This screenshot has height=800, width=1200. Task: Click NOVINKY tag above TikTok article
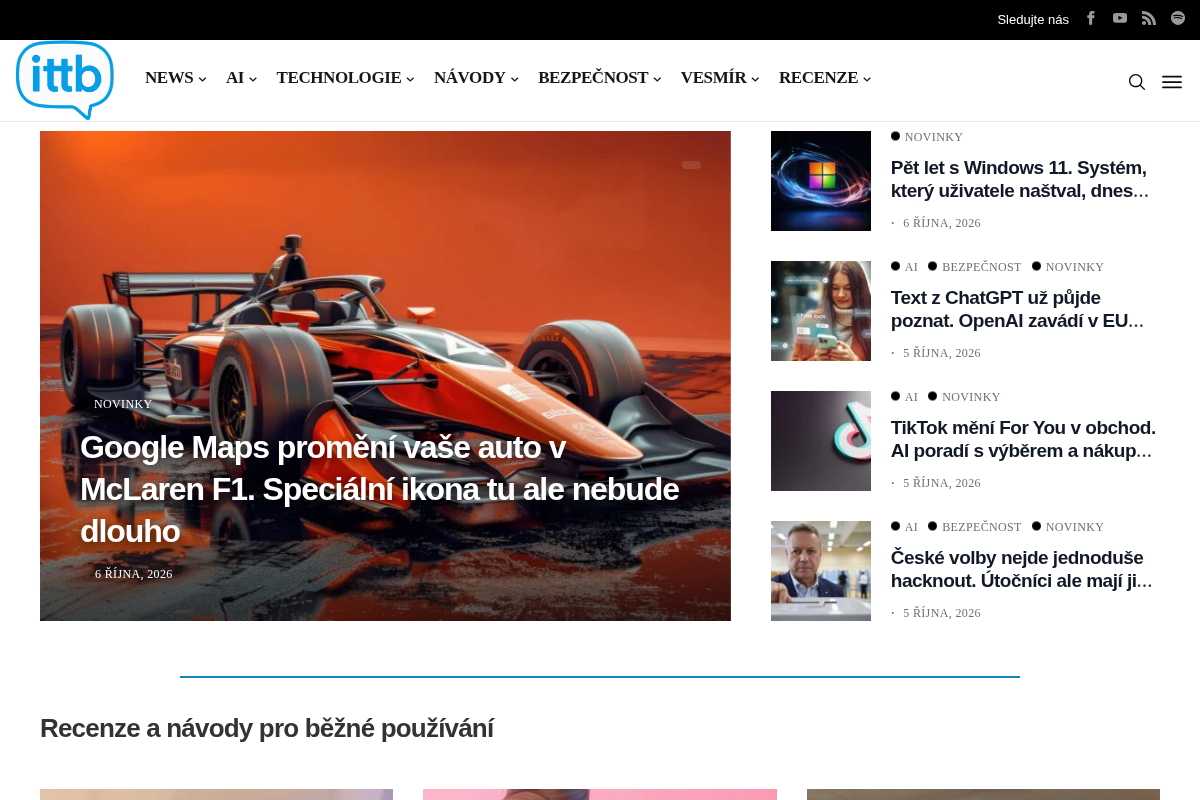(x=970, y=397)
